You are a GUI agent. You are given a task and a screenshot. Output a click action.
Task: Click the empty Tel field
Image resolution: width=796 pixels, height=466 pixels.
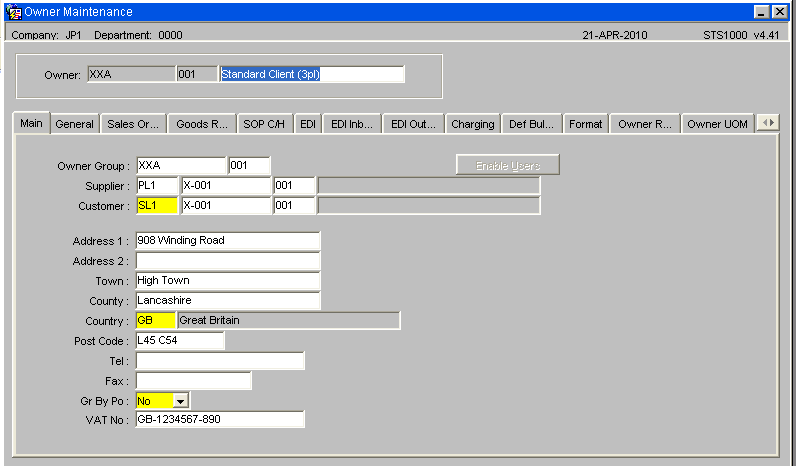click(x=220, y=361)
